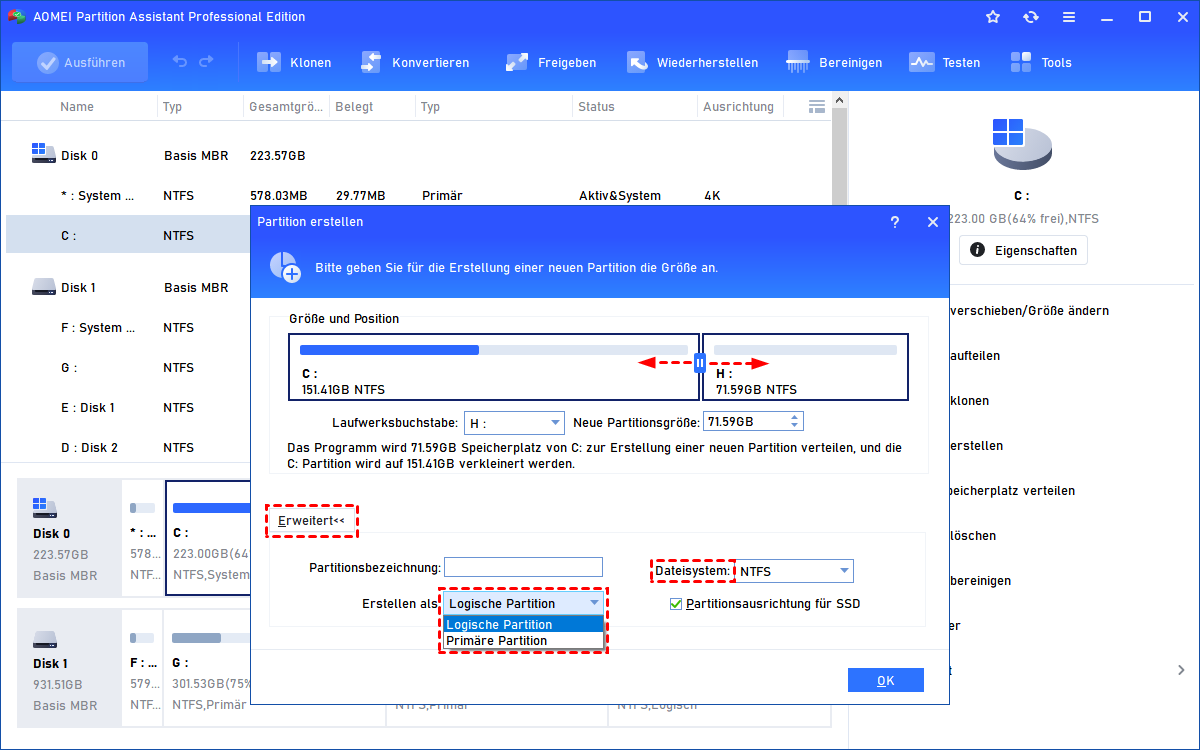
Task: Click the Disk 0 drive icon in list
Action: 43,154
